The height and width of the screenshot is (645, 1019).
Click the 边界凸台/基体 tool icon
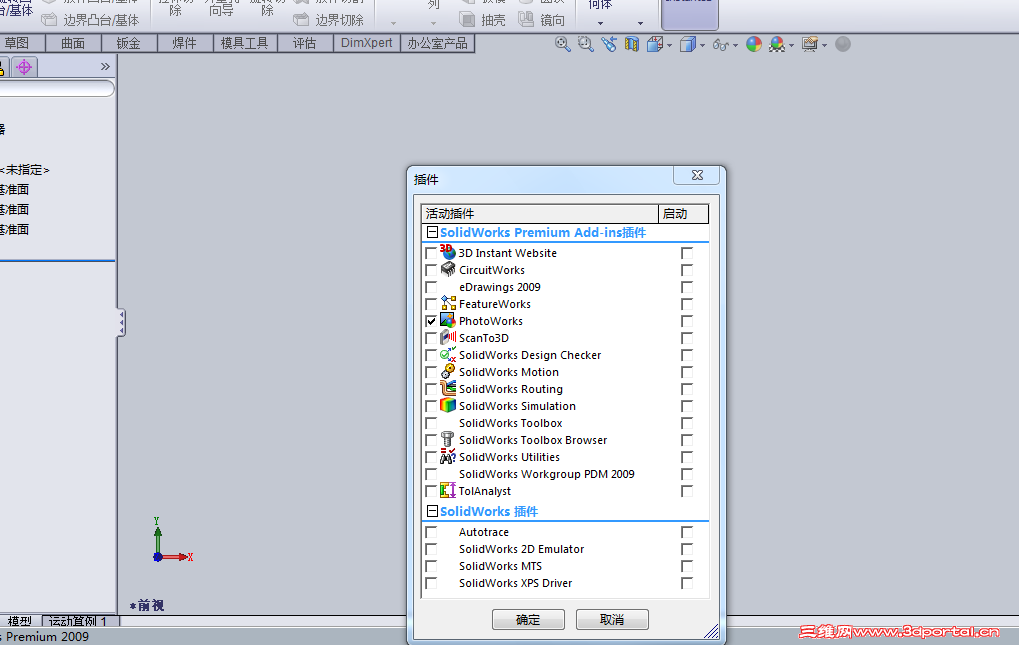pos(49,19)
